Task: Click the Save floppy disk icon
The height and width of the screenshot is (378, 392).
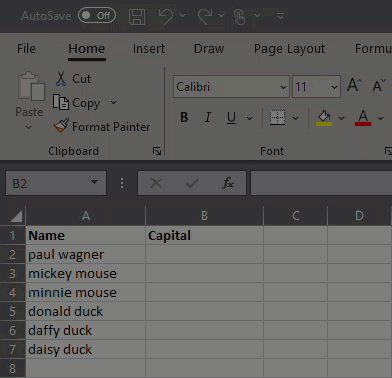Action: tap(137, 17)
